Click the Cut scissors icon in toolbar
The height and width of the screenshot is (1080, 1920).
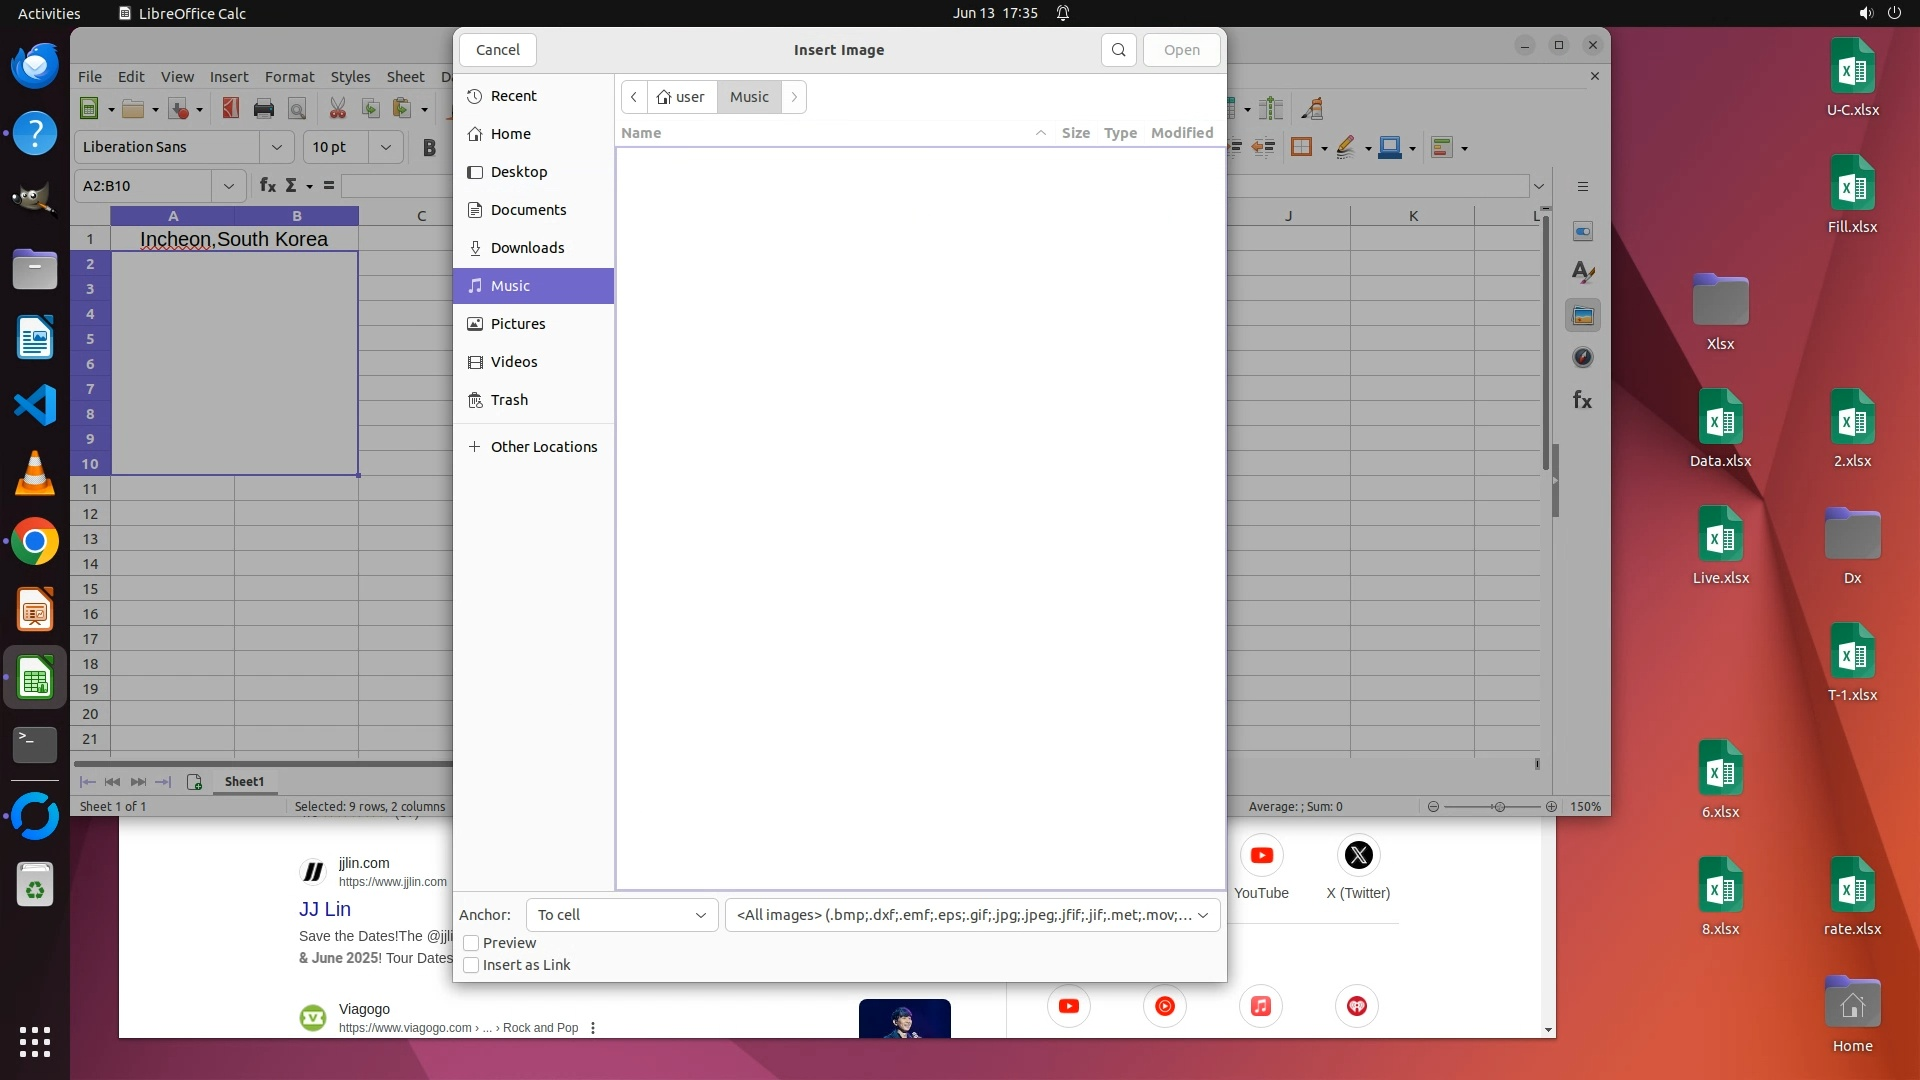click(x=338, y=109)
